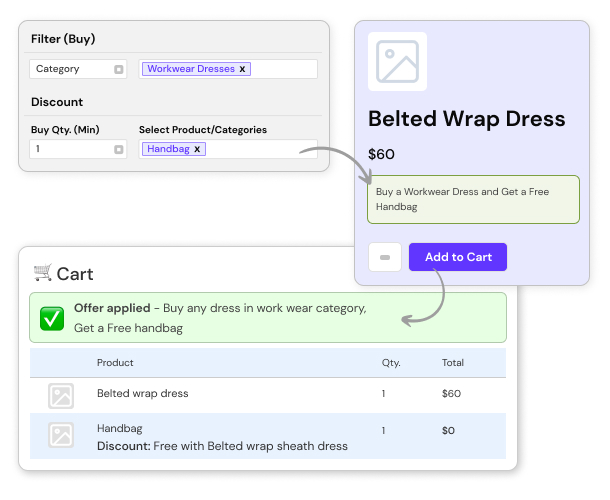Viewport: 610px width, 500px height.
Task: Click the green offer applied checkmark
Action: click(52, 317)
